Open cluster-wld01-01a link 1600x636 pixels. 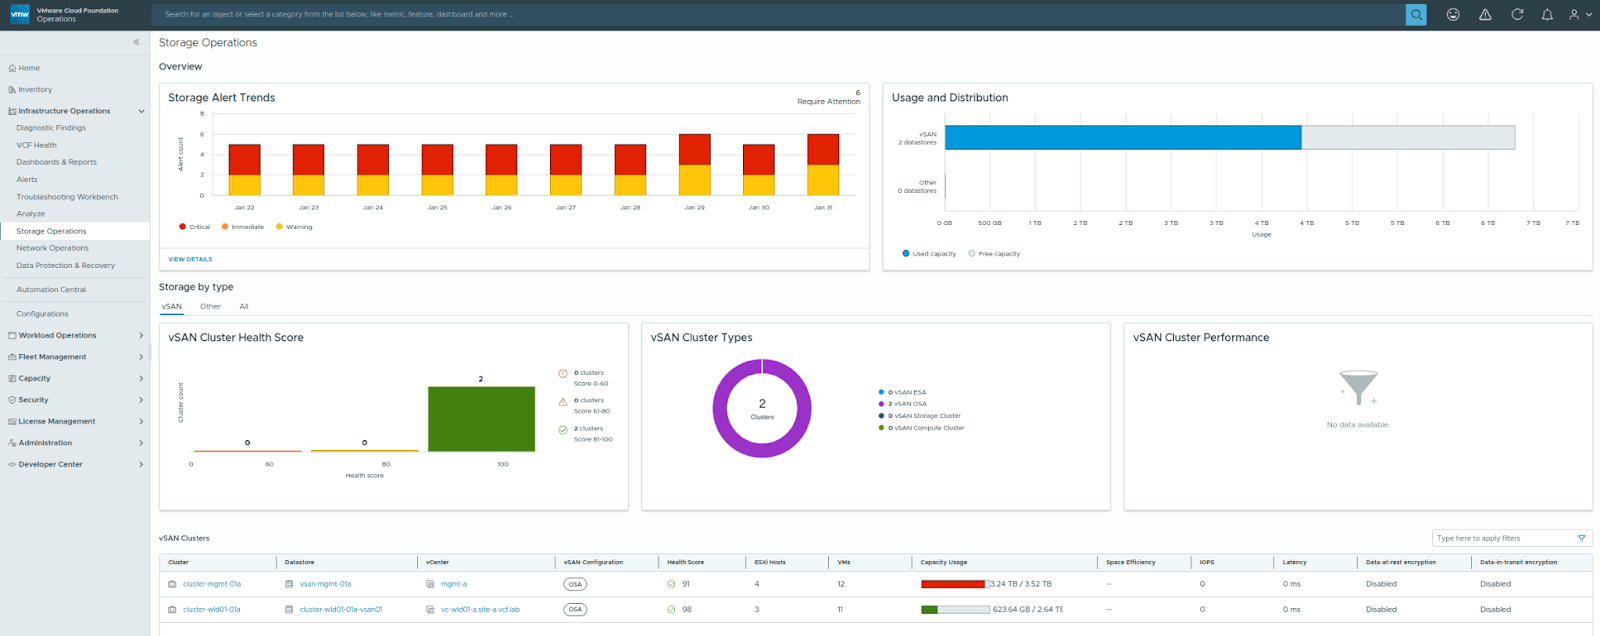click(212, 610)
